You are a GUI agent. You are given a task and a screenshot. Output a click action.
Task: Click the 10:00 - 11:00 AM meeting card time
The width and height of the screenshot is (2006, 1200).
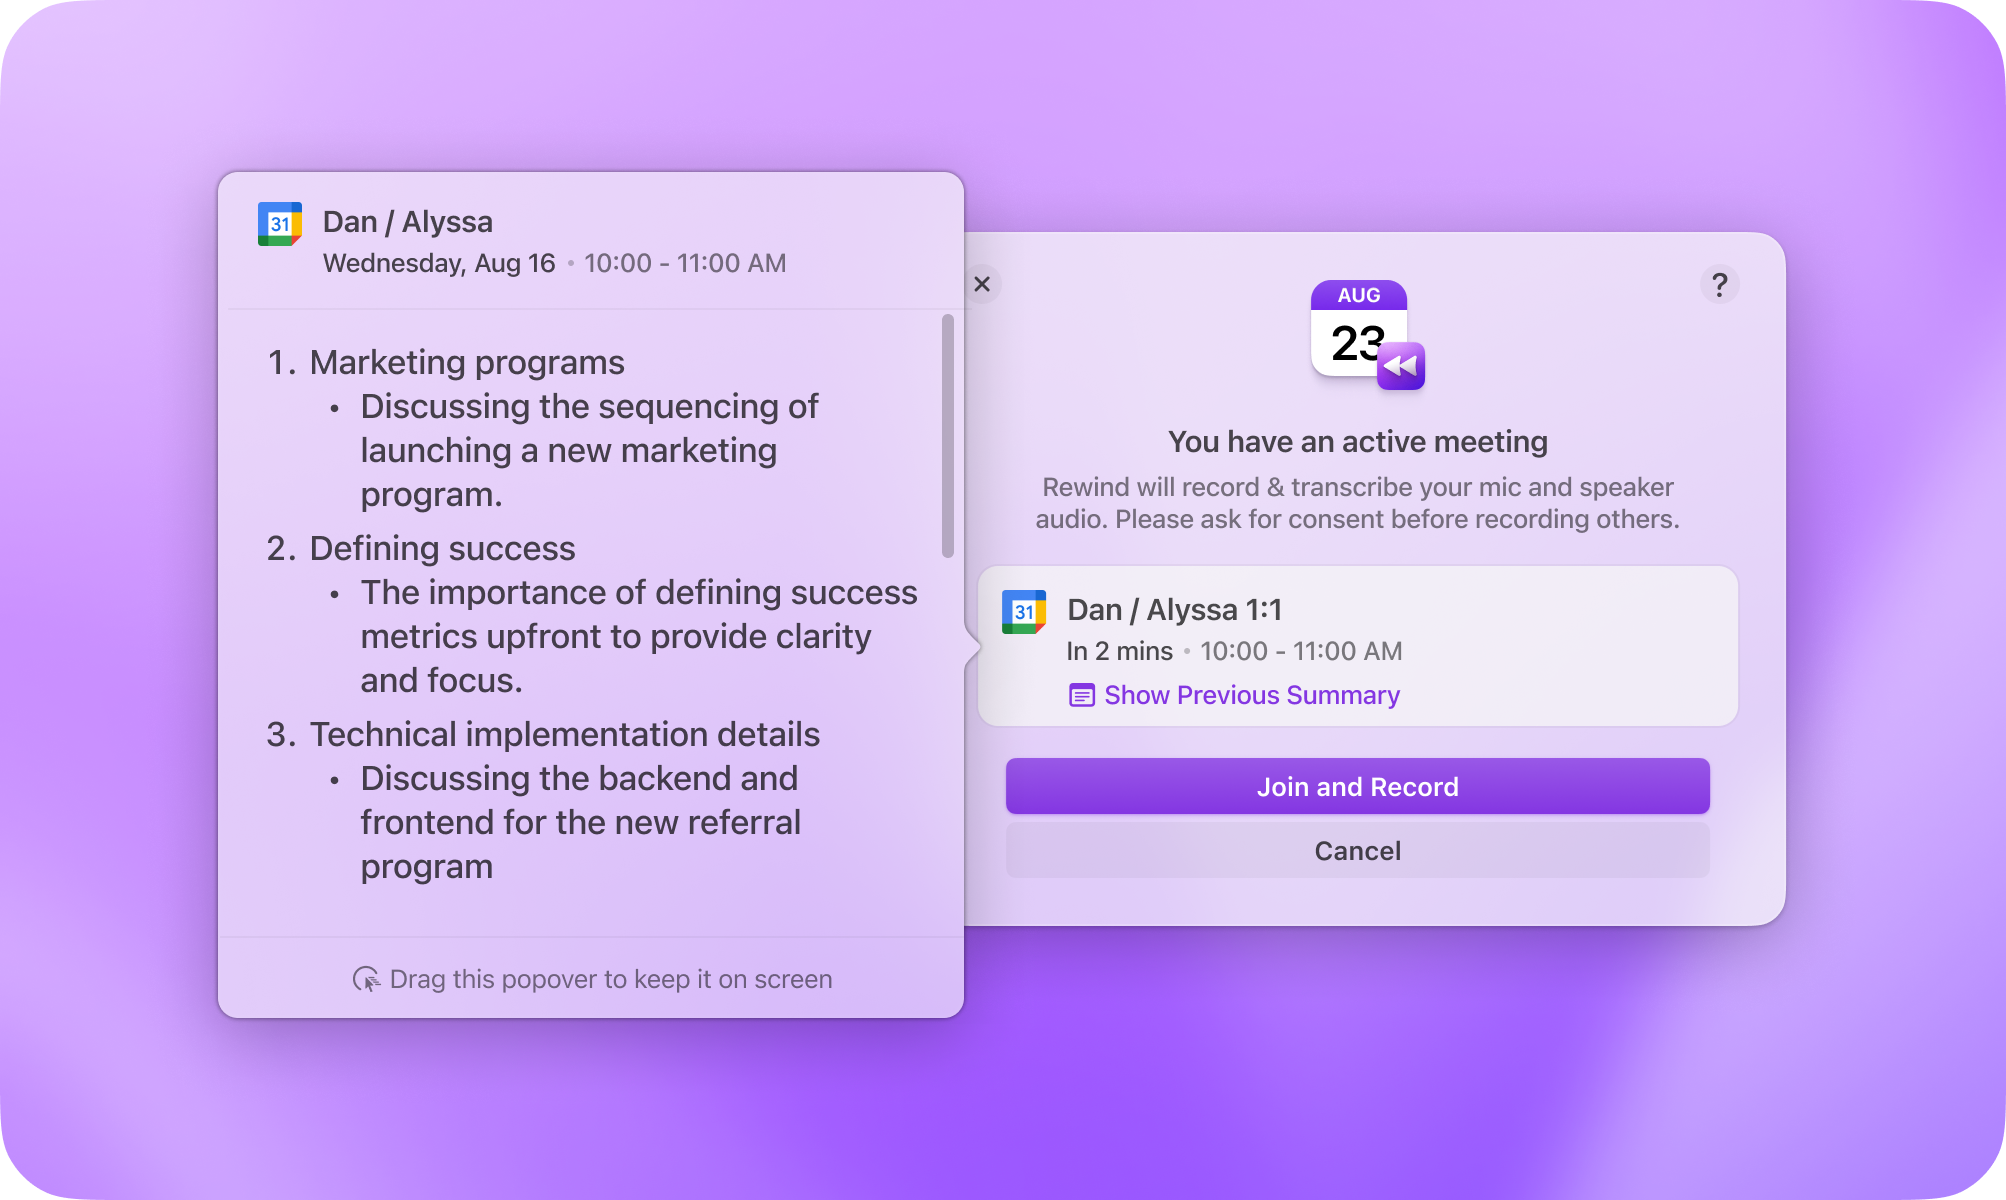tap(1300, 651)
